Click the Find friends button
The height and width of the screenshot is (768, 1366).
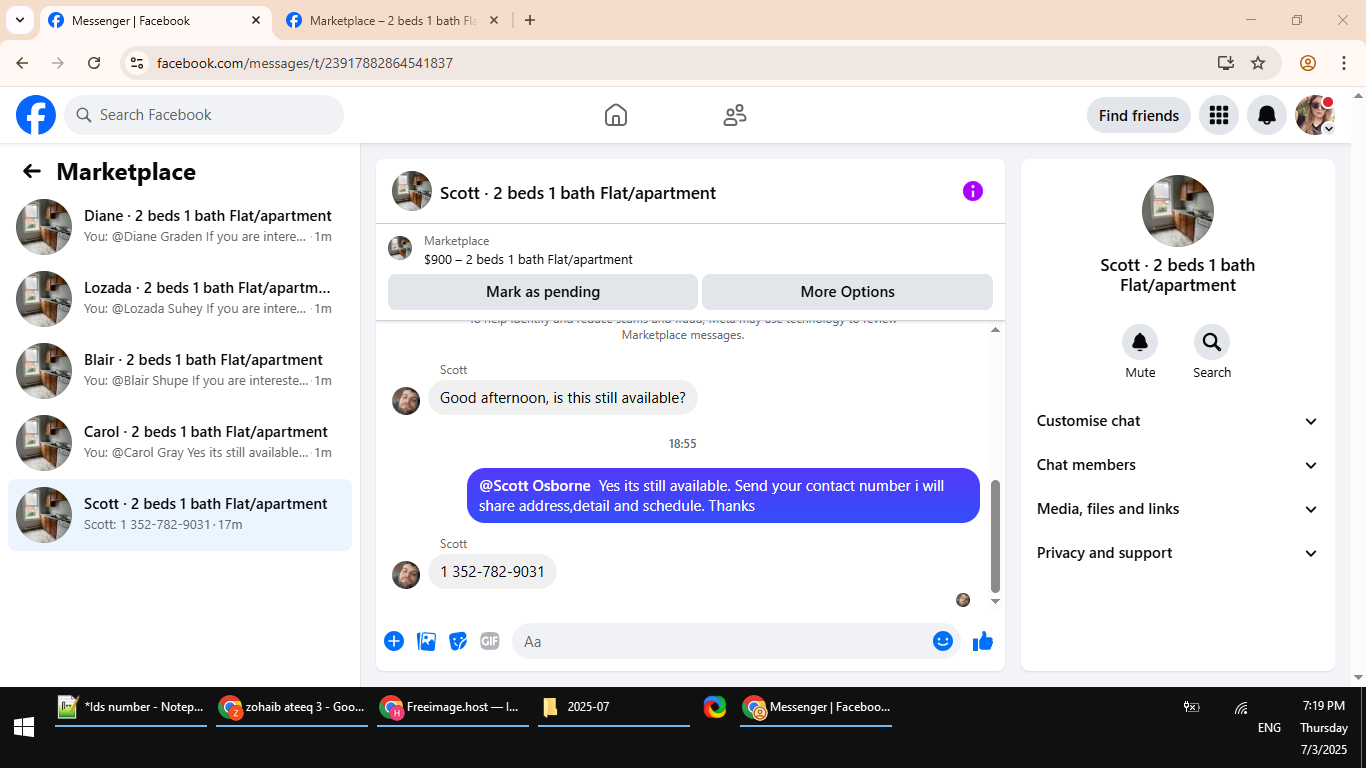(x=1139, y=115)
